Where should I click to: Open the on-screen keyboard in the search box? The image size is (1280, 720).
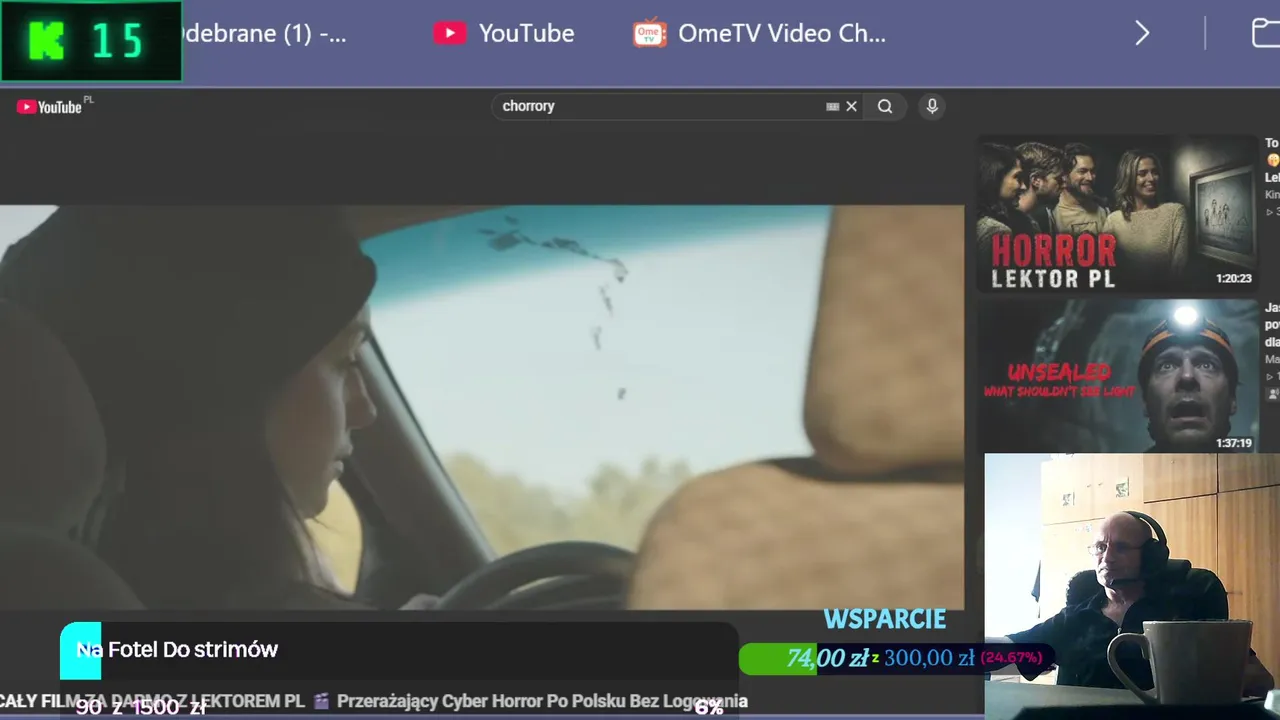(x=832, y=106)
